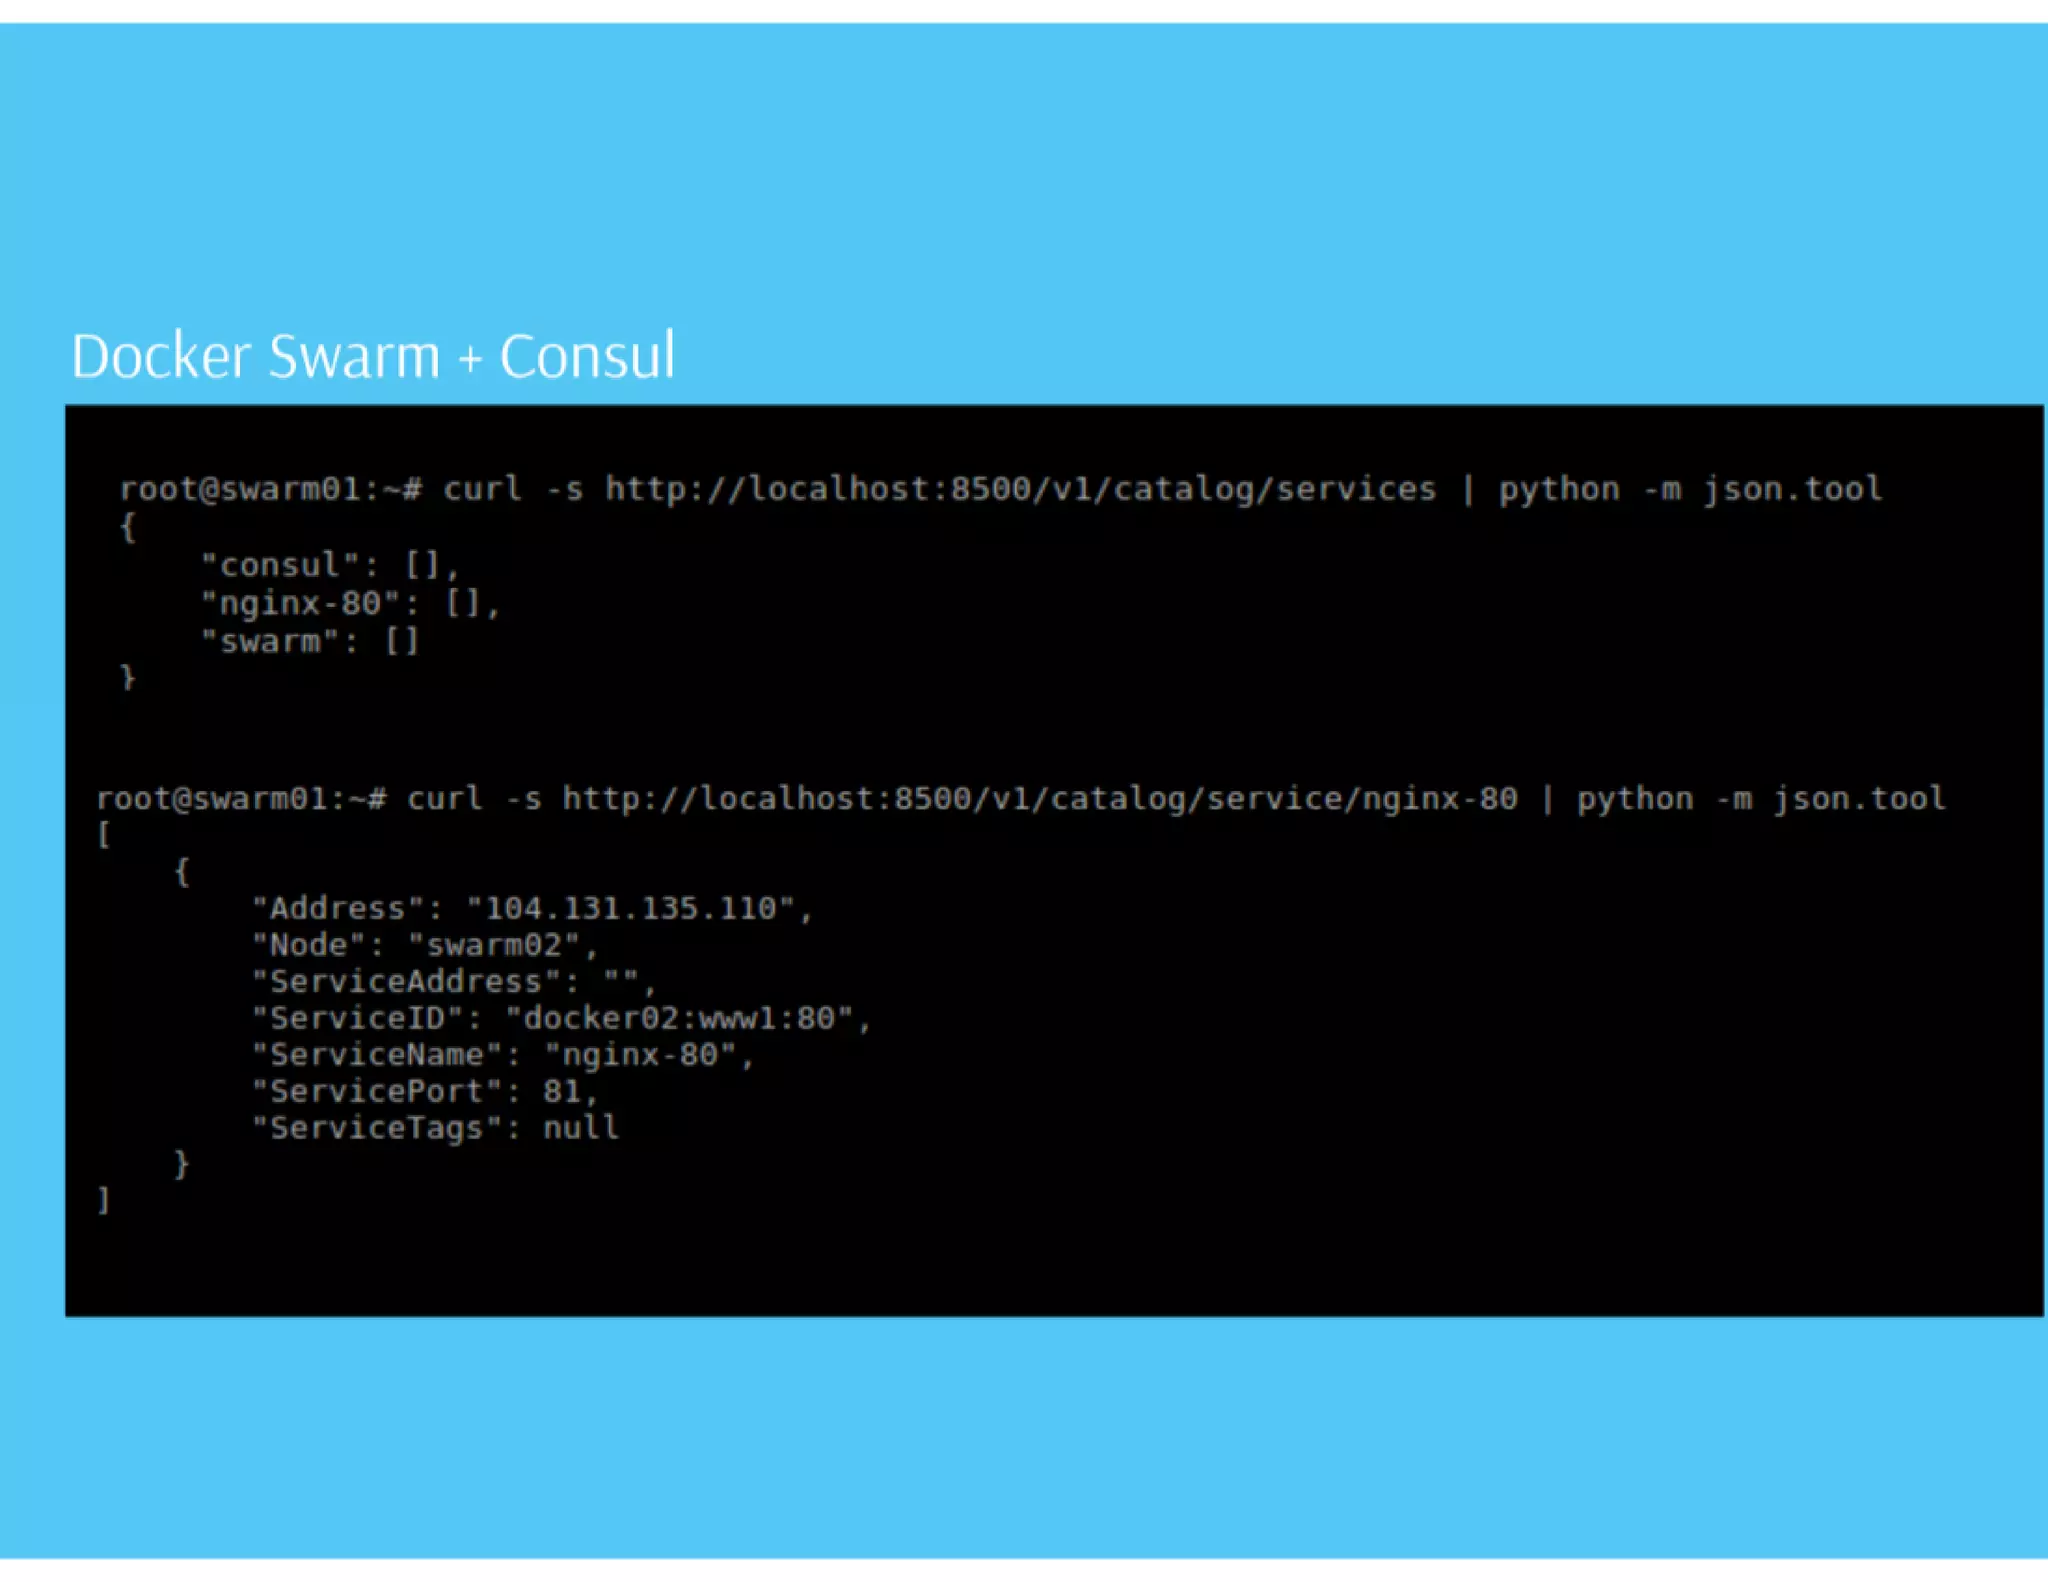Screen dimensions: 2048x1582
Task: Click the "consul": [] JSON line
Action: point(330,565)
